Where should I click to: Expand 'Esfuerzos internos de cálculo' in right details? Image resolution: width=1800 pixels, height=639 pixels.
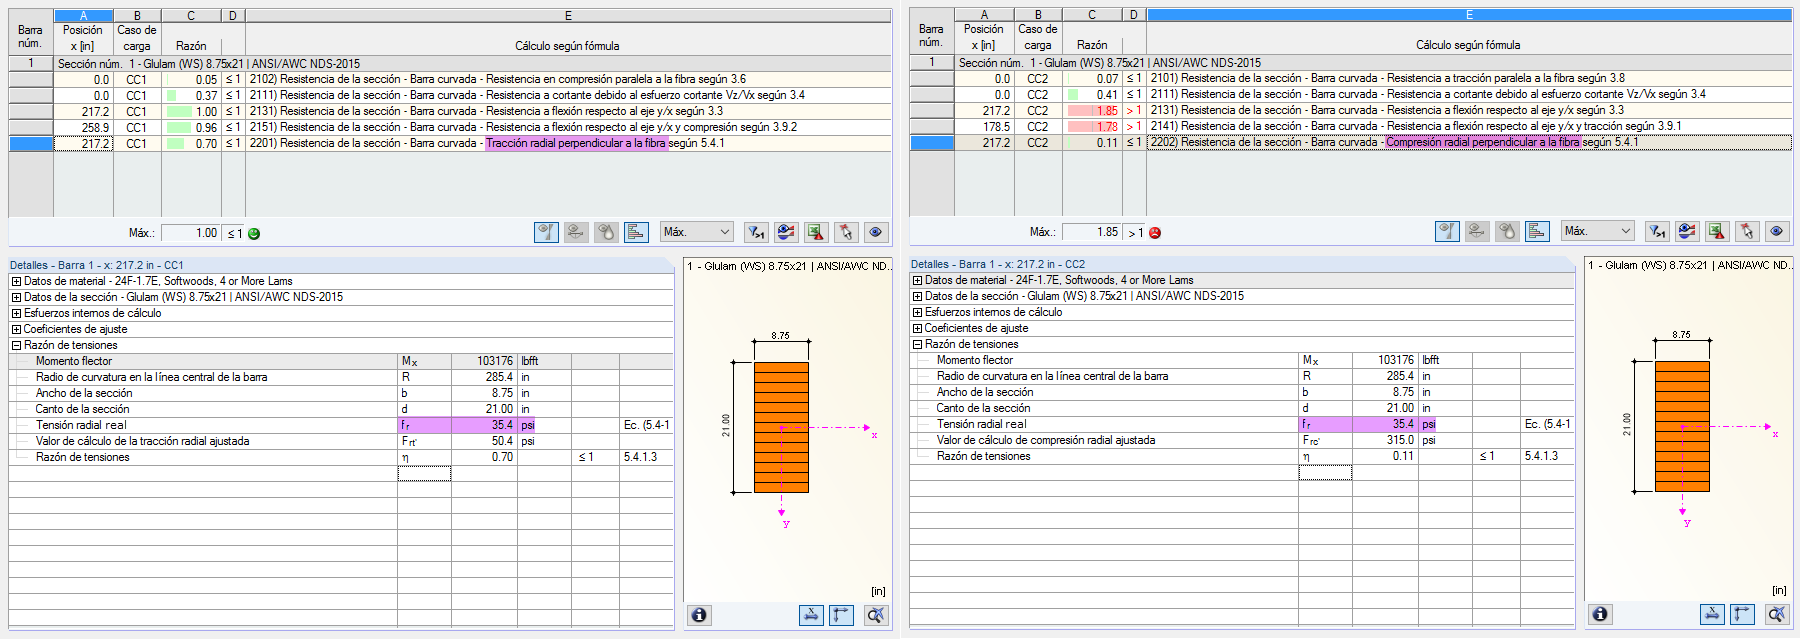coord(917,312)
